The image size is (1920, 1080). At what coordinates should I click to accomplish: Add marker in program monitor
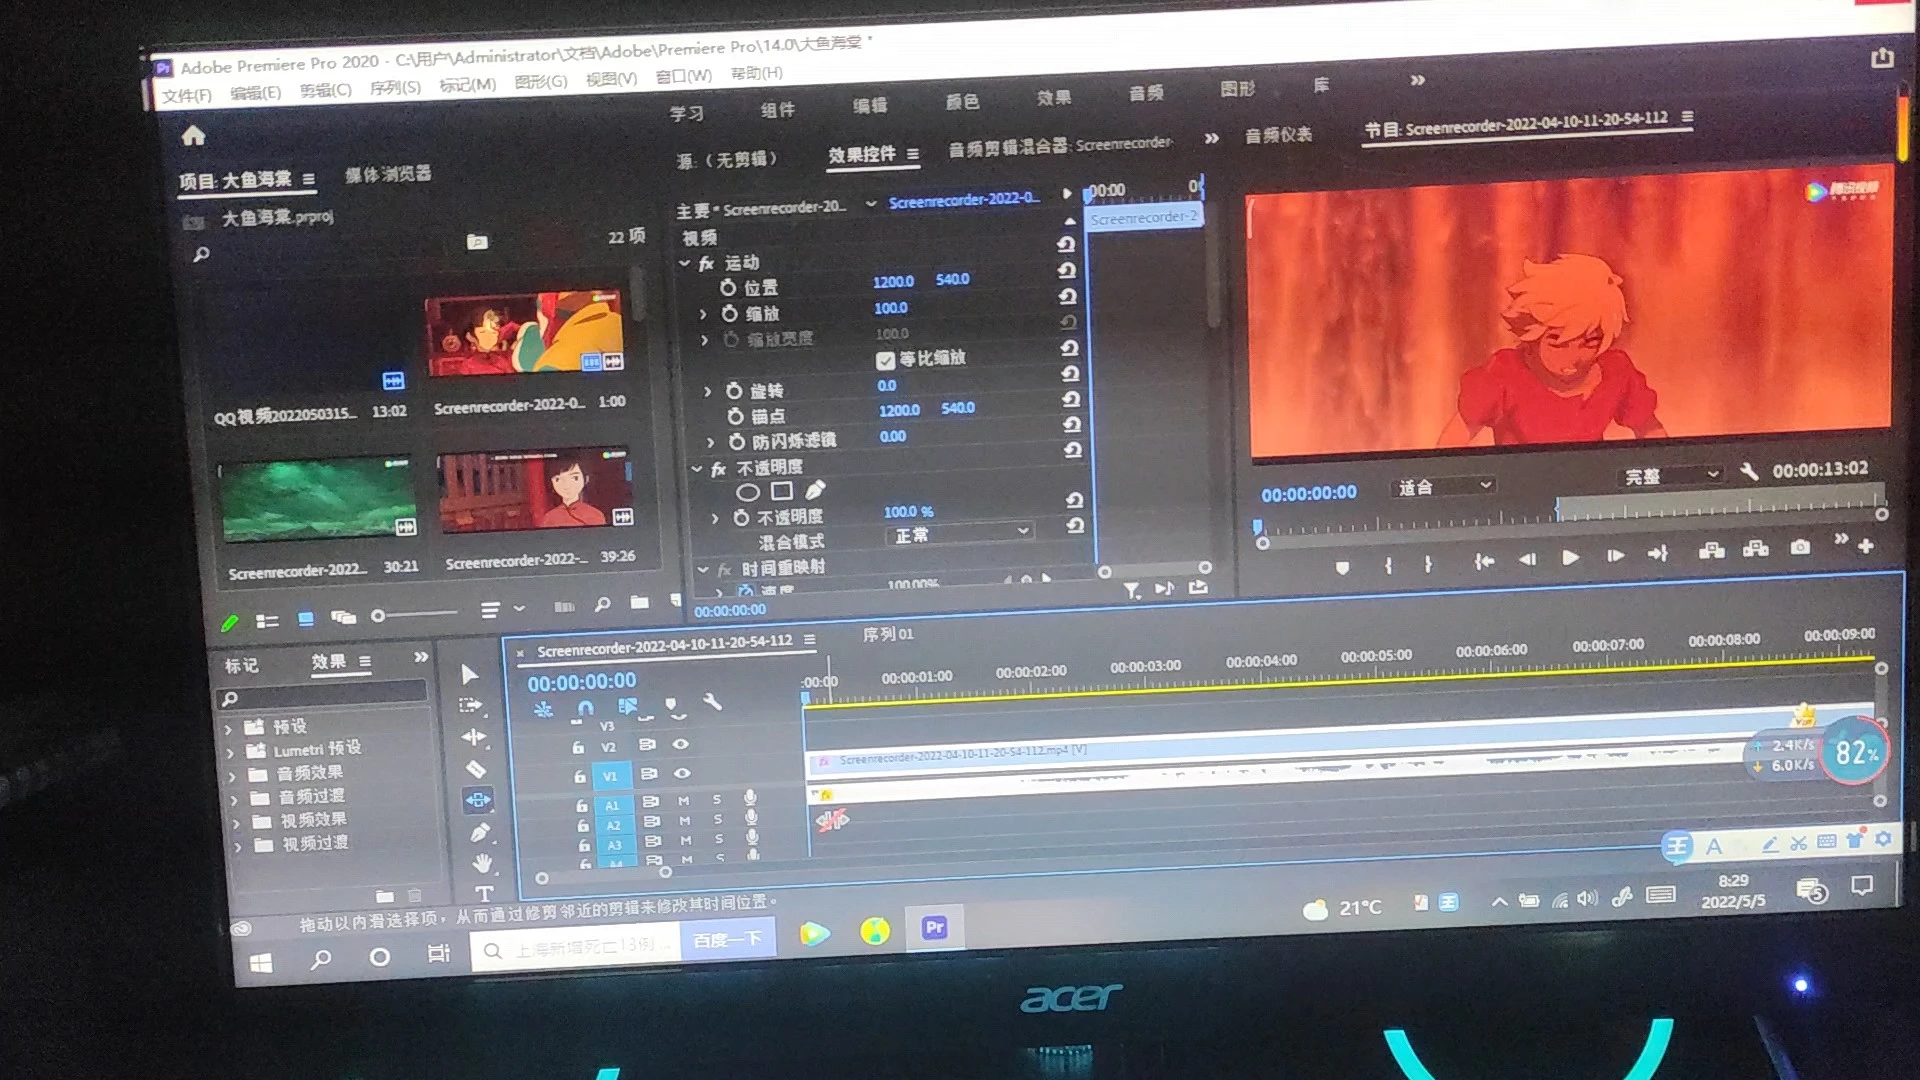(x=1342, y=567)
